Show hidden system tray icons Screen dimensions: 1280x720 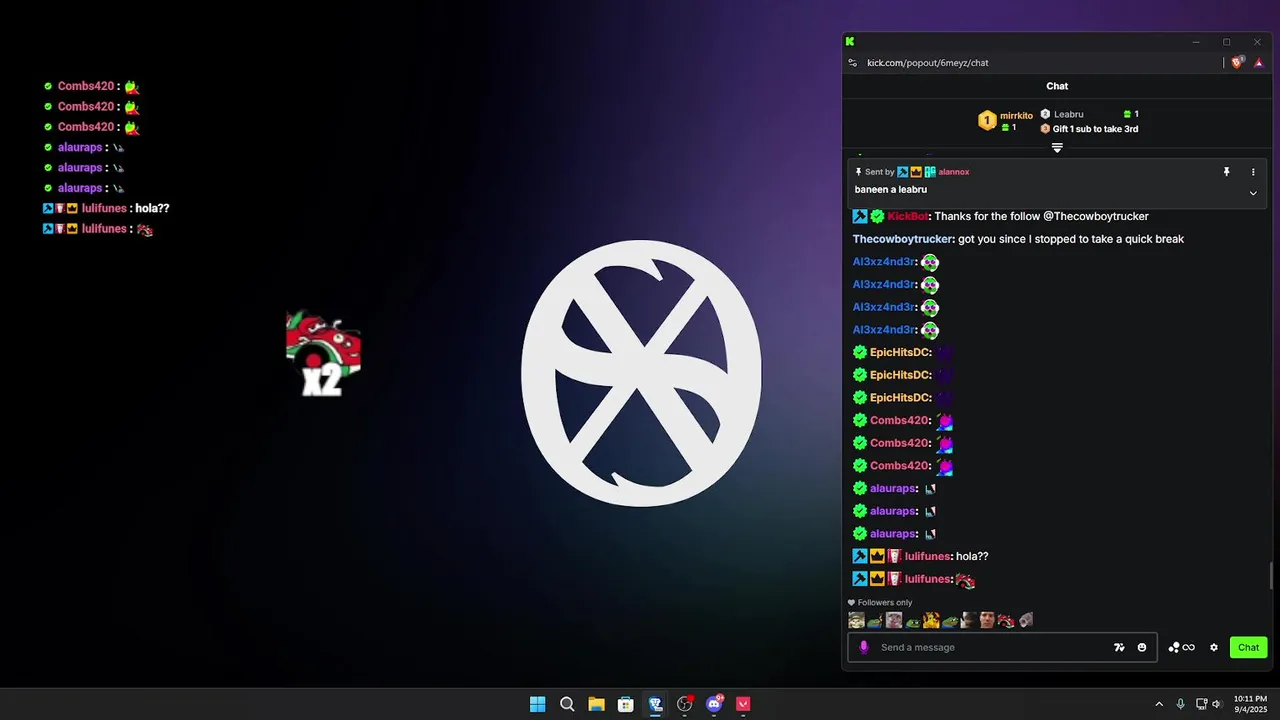click(1159, 704)
